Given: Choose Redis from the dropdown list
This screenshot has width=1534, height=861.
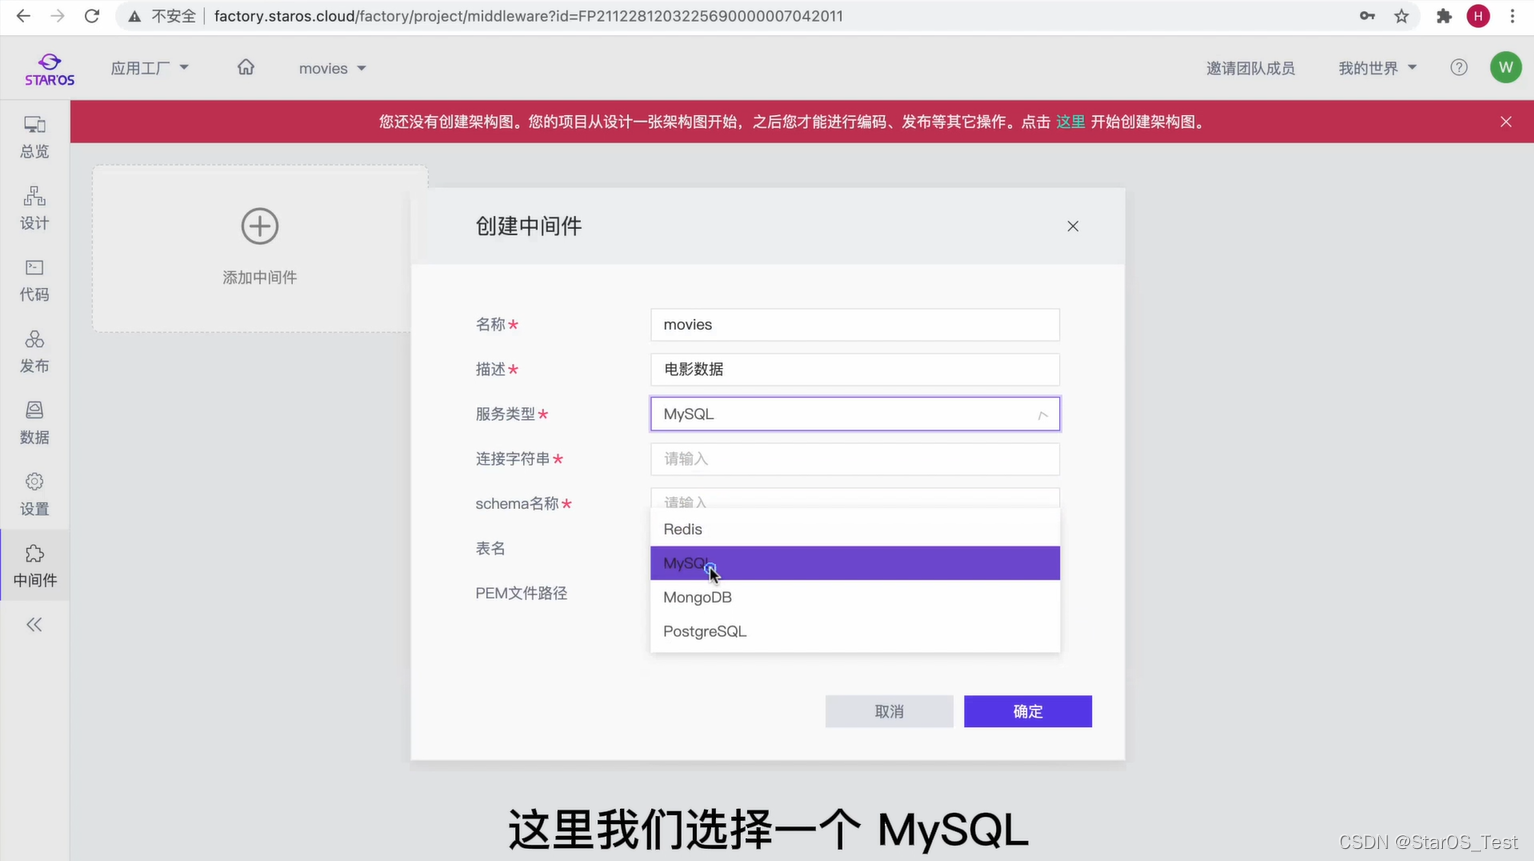Looking at the screenshot, I should click(x=855, y=529).
